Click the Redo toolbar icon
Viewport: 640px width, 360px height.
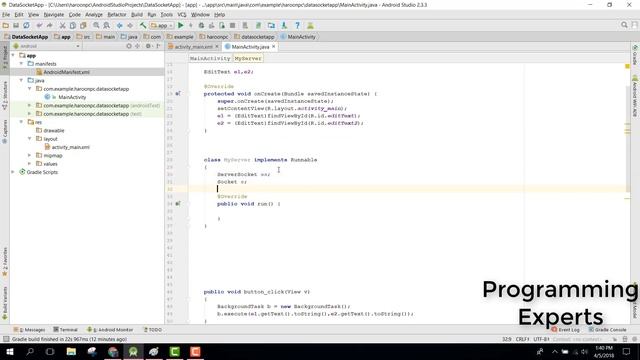point(50,25)
